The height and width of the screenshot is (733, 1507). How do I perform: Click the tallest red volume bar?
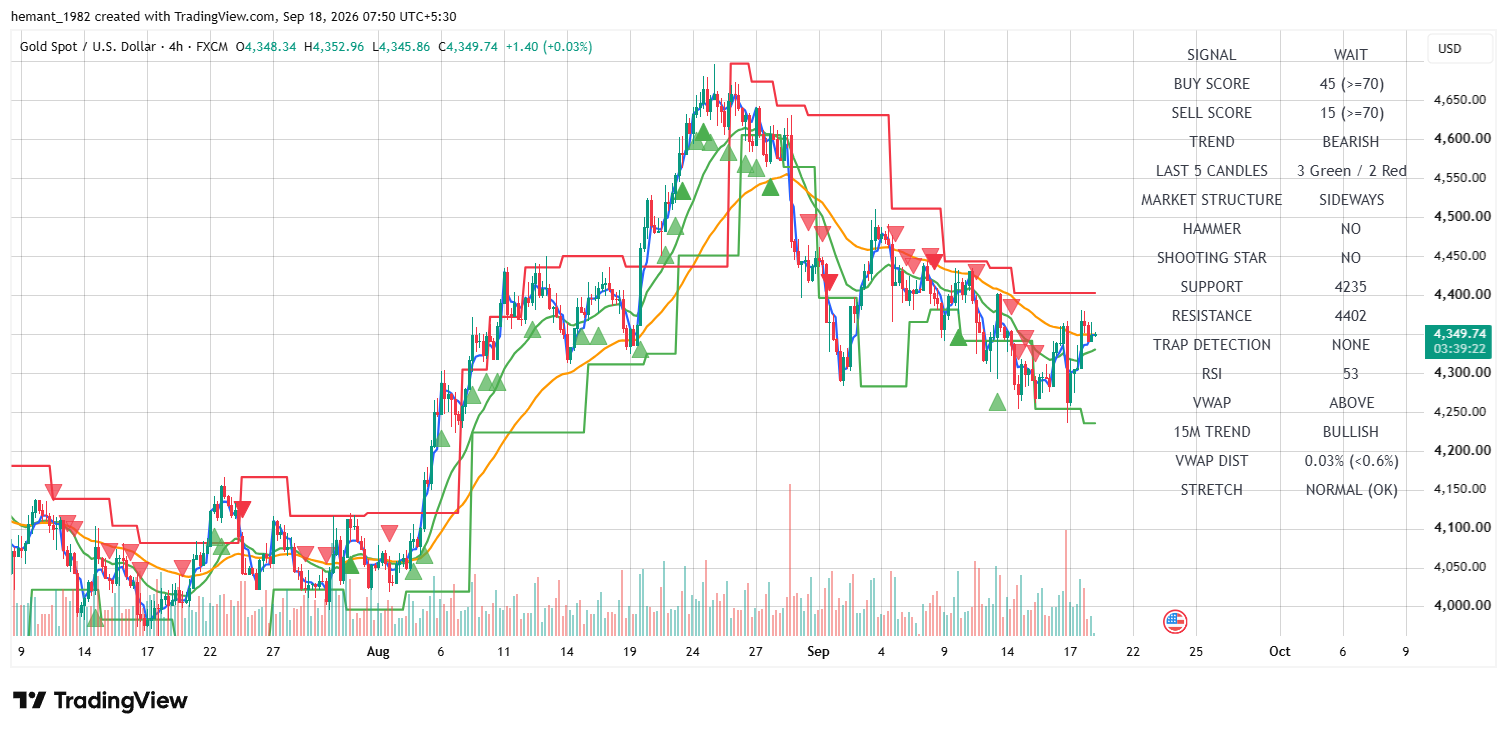pyautogui.click(x=790, y=560)
